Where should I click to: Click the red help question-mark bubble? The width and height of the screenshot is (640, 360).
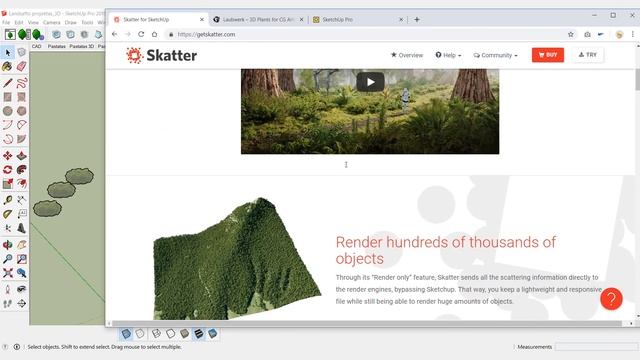[611, 299]
